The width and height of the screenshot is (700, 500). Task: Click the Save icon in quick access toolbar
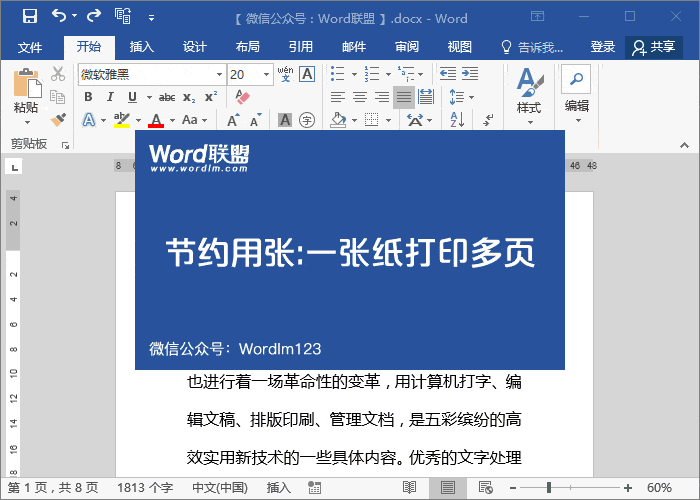[x=30, y=16]
